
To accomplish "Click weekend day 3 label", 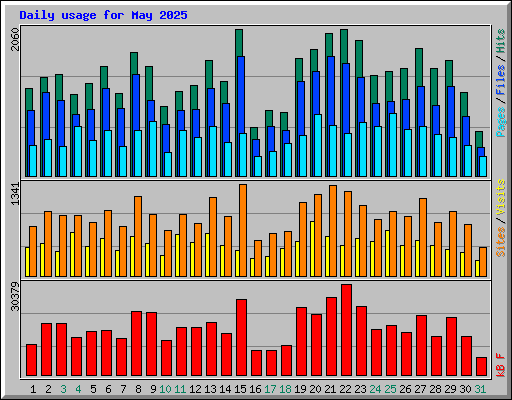I will pos(63,389).
